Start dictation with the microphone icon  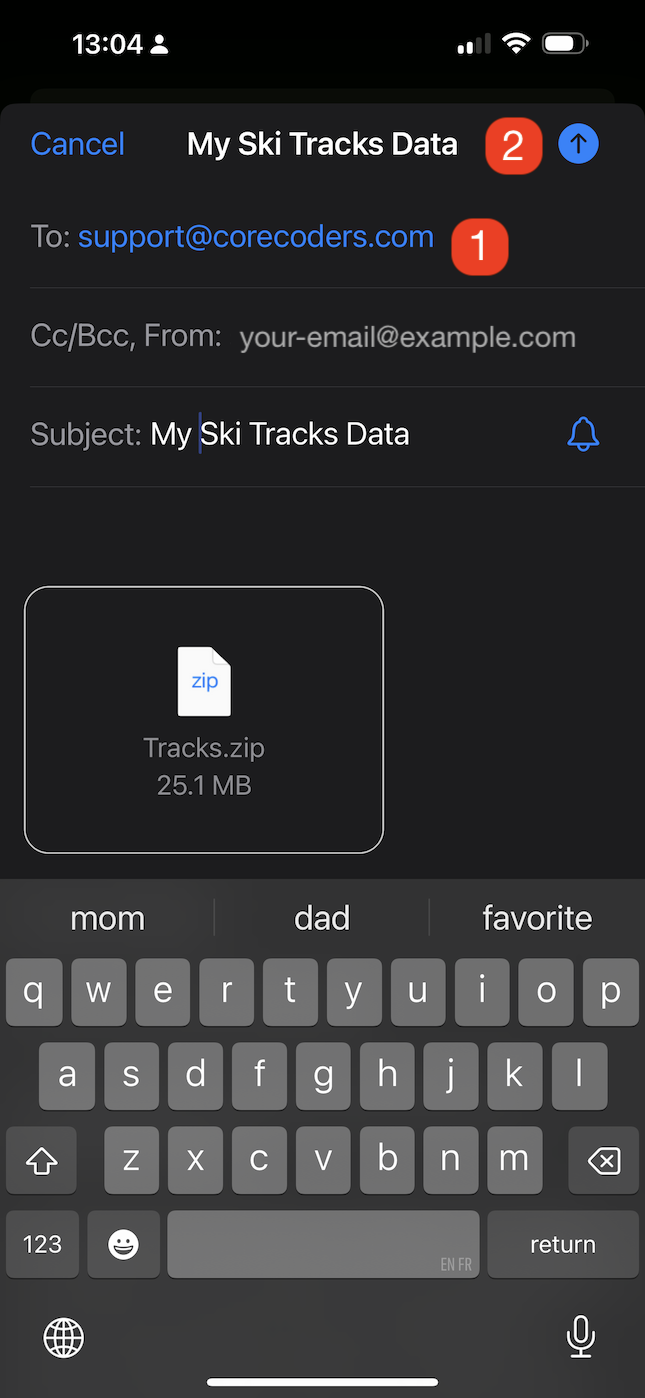click(x=580, y=1336)
